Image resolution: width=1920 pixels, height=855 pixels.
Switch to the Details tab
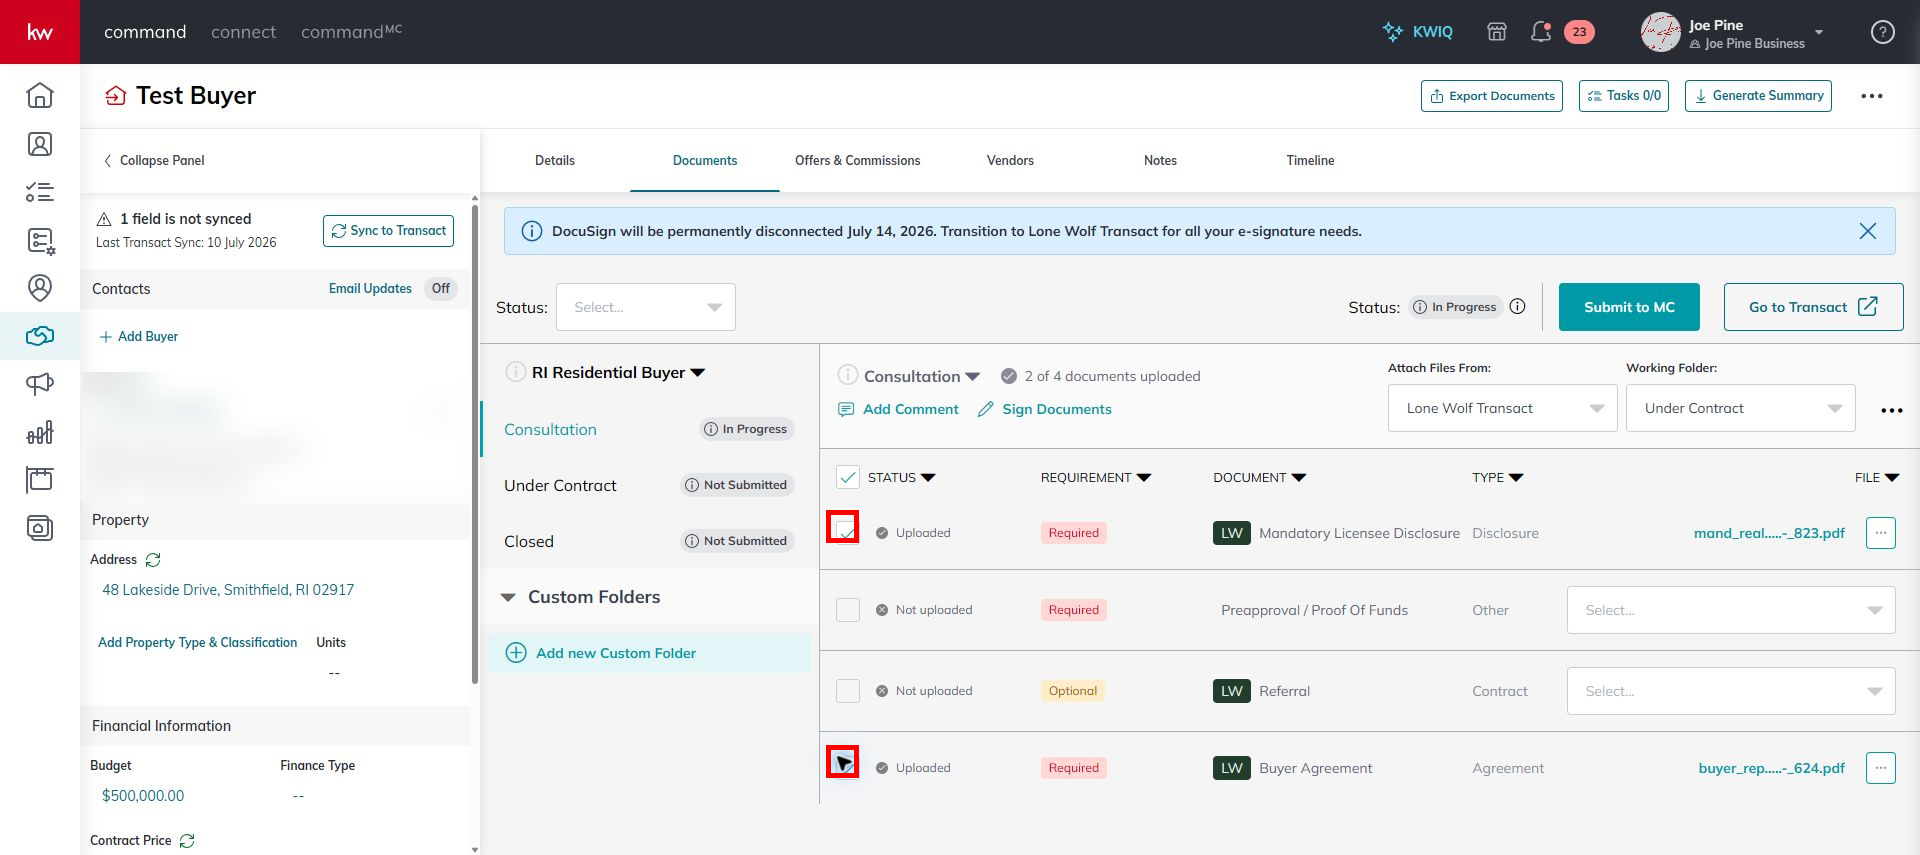coord(555,160)
